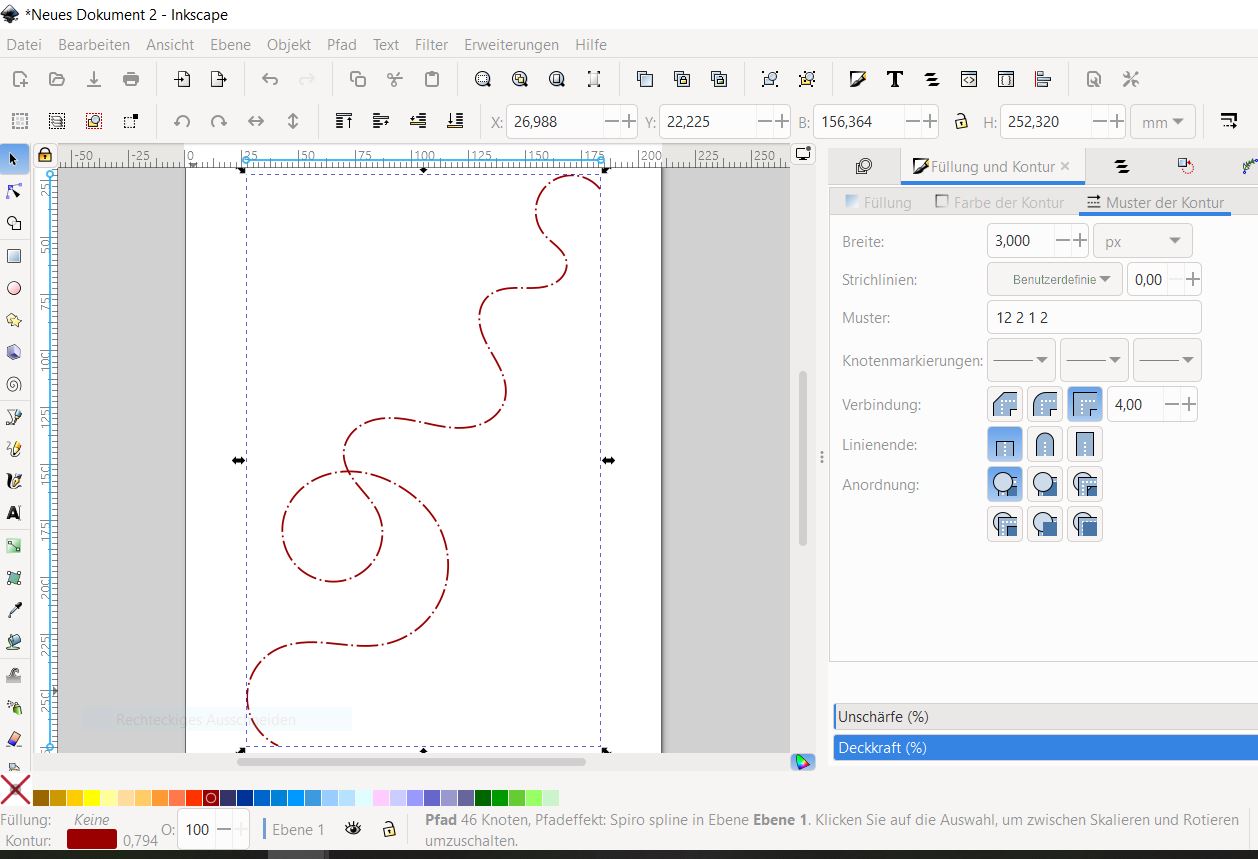Click the Muster pattern input field
The height and width of the screenshot is (859, 1258).
[1093, 318]
